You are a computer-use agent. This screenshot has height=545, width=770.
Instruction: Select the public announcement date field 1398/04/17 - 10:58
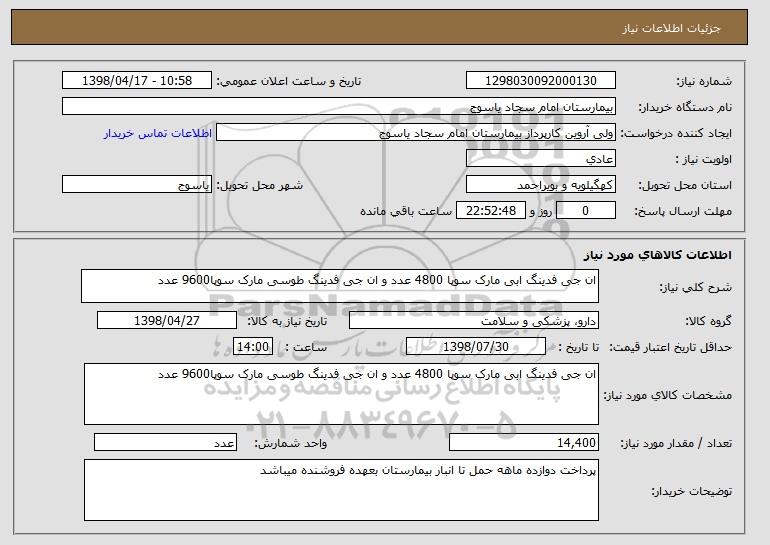tap(137, 81)
